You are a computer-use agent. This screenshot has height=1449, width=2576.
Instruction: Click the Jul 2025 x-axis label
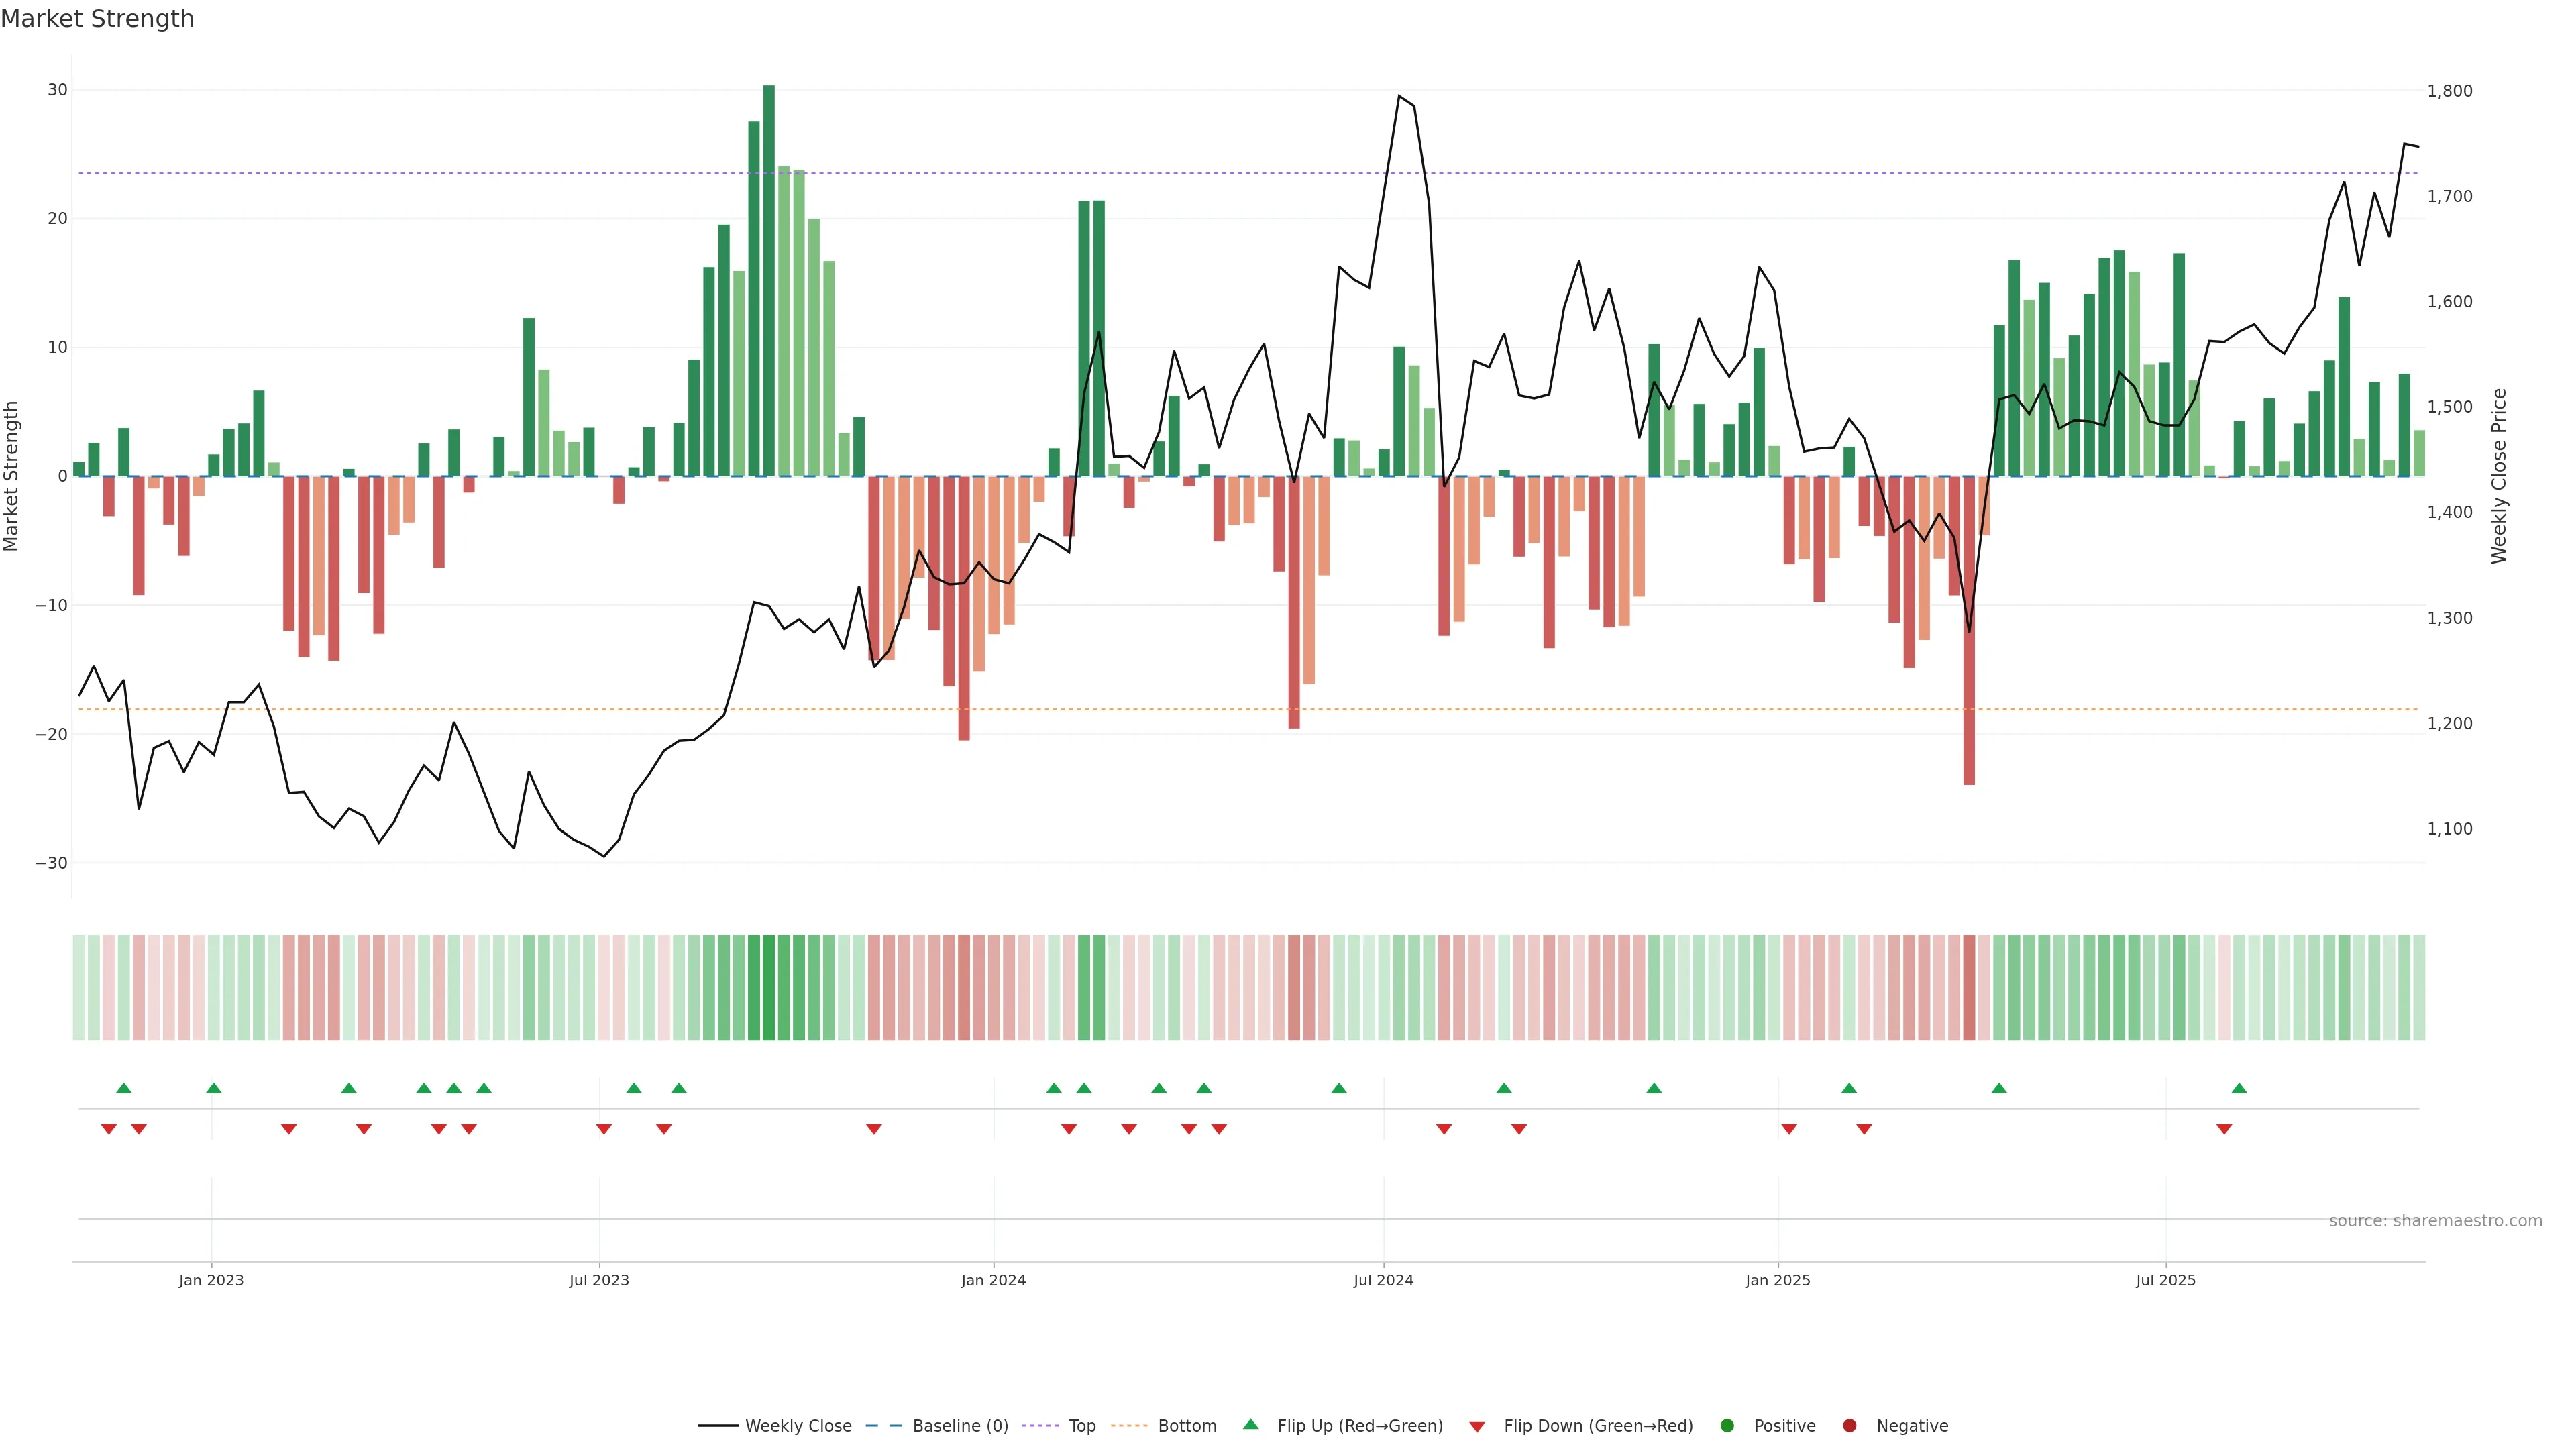point(2165,1280)
